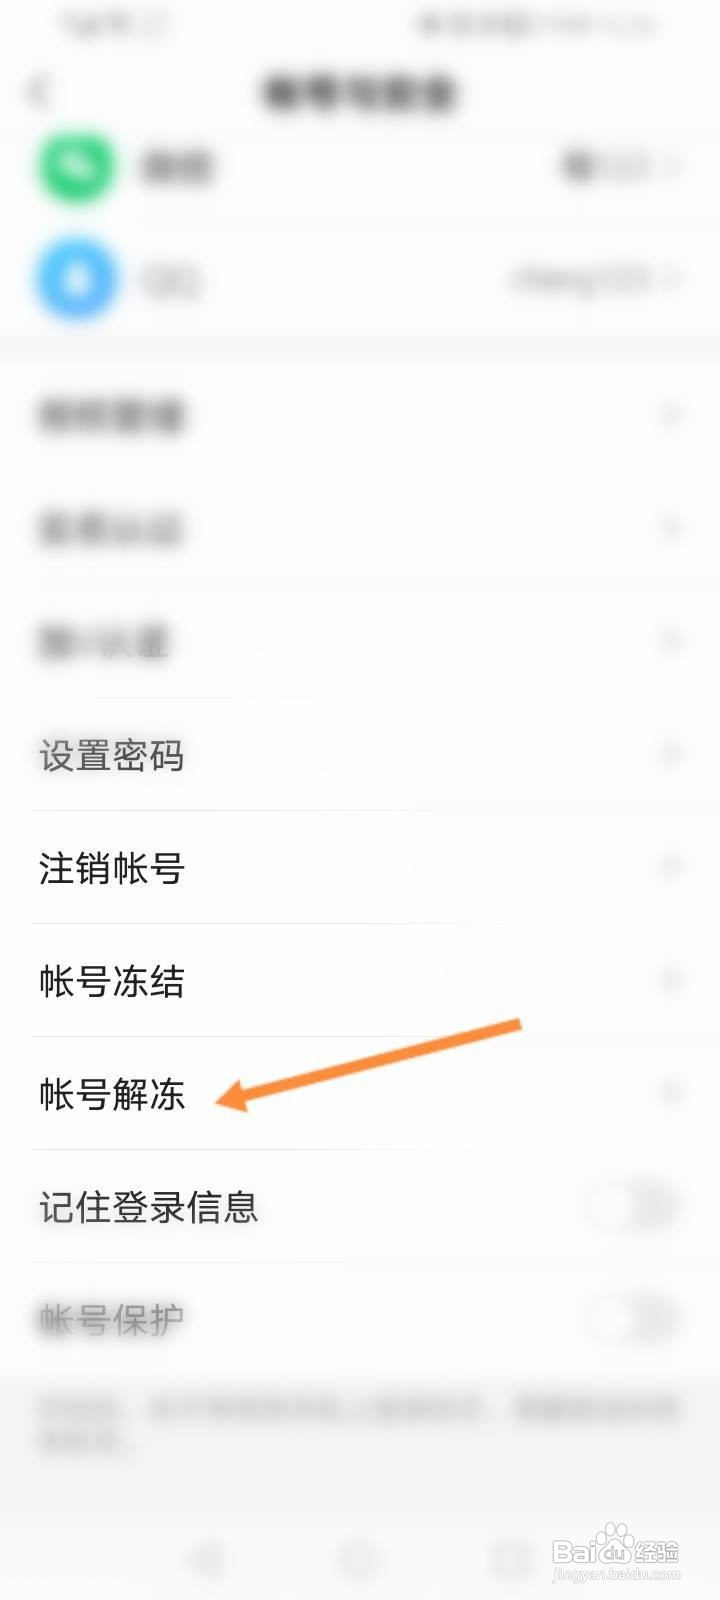Tap the Android back navigation icon

click(208, 1558)
